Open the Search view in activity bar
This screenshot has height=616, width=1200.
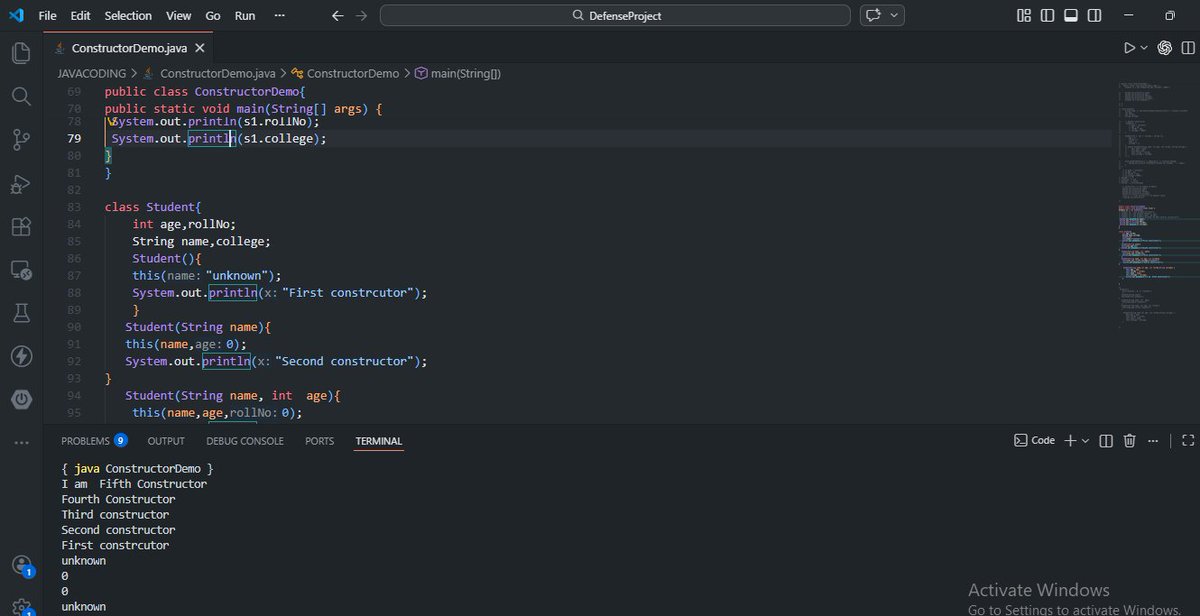pyautogui.click(x=21, y=96)
